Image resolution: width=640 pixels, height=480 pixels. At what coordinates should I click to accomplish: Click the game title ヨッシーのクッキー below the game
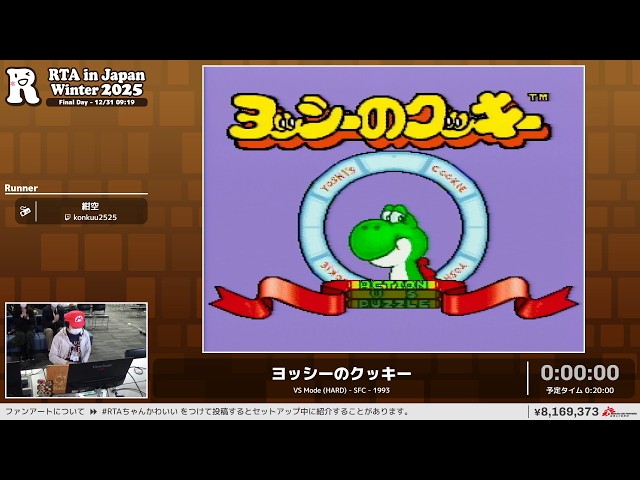click(x=341, y=373)
